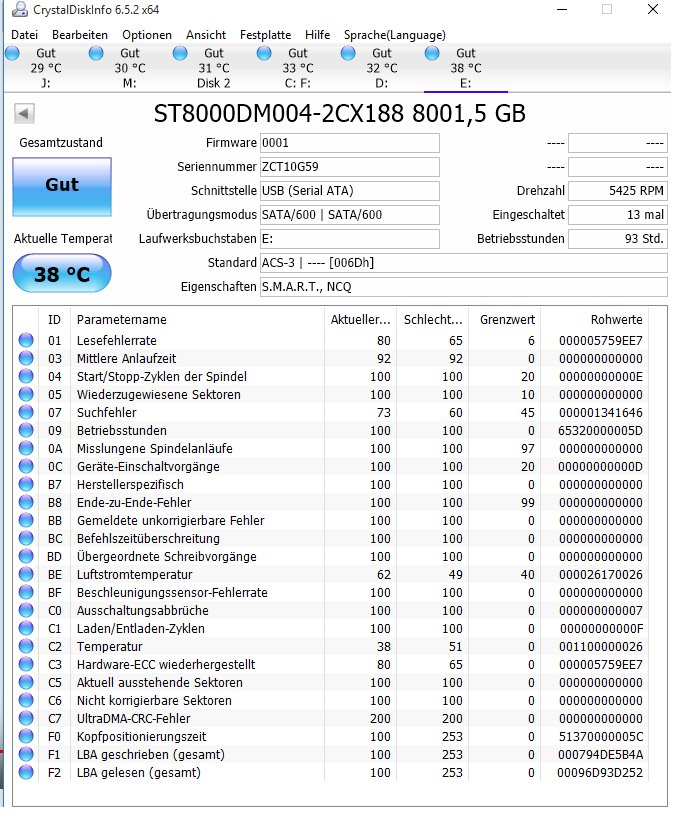Select the M: drive status orb

tap(96, 53)
